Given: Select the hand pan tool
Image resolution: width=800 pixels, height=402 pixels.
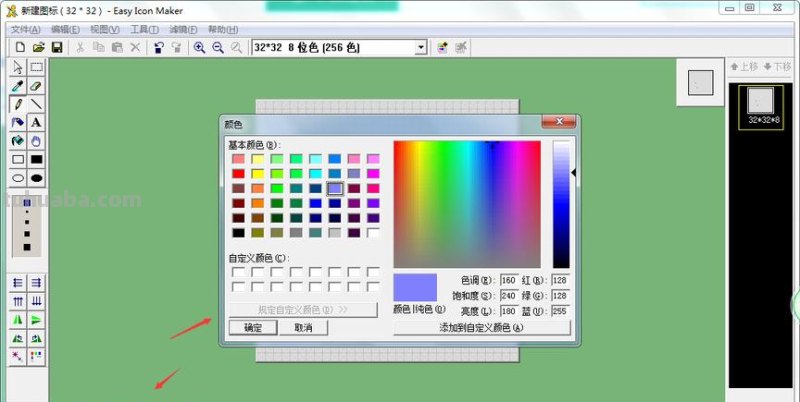Looking at the screenshot, I should (x=36, y=141).
